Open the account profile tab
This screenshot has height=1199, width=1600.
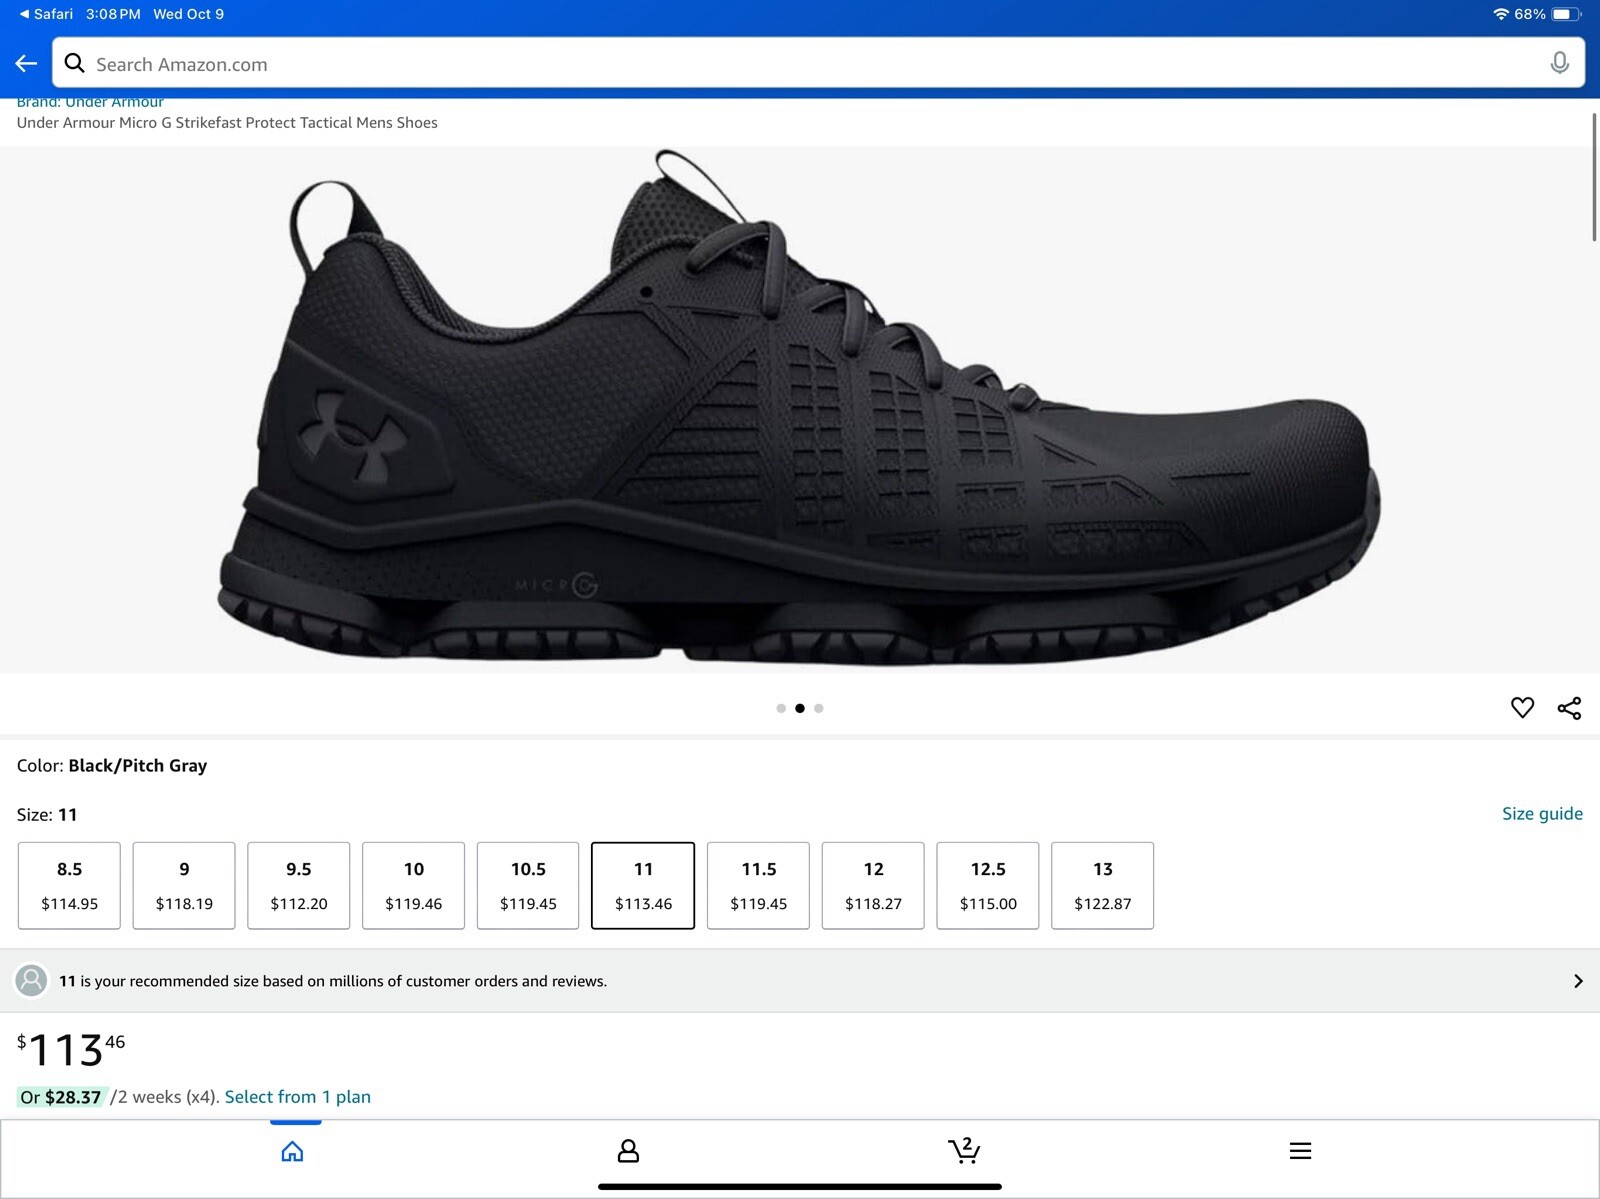tap(628, 1151)
